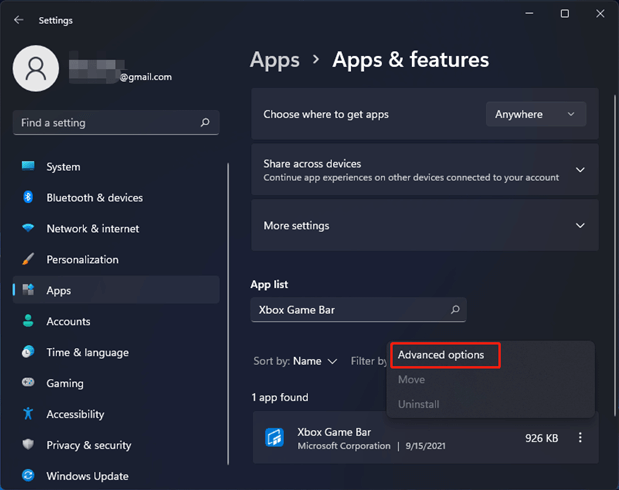Screen dimensions: 619x490
Task: Click the @gmail.com account email text
Action: [146, 77]
